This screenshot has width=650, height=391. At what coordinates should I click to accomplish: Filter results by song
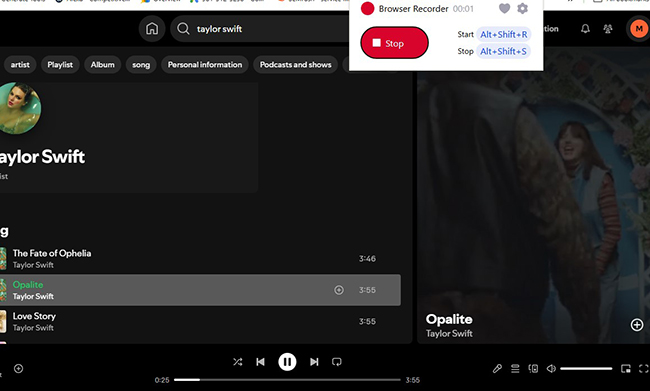(x=141, y=65)
